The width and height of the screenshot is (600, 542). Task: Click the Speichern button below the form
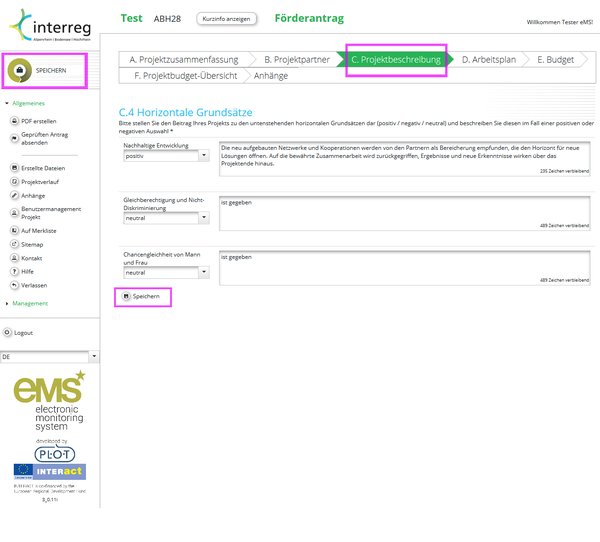click(x=141, y=297)
